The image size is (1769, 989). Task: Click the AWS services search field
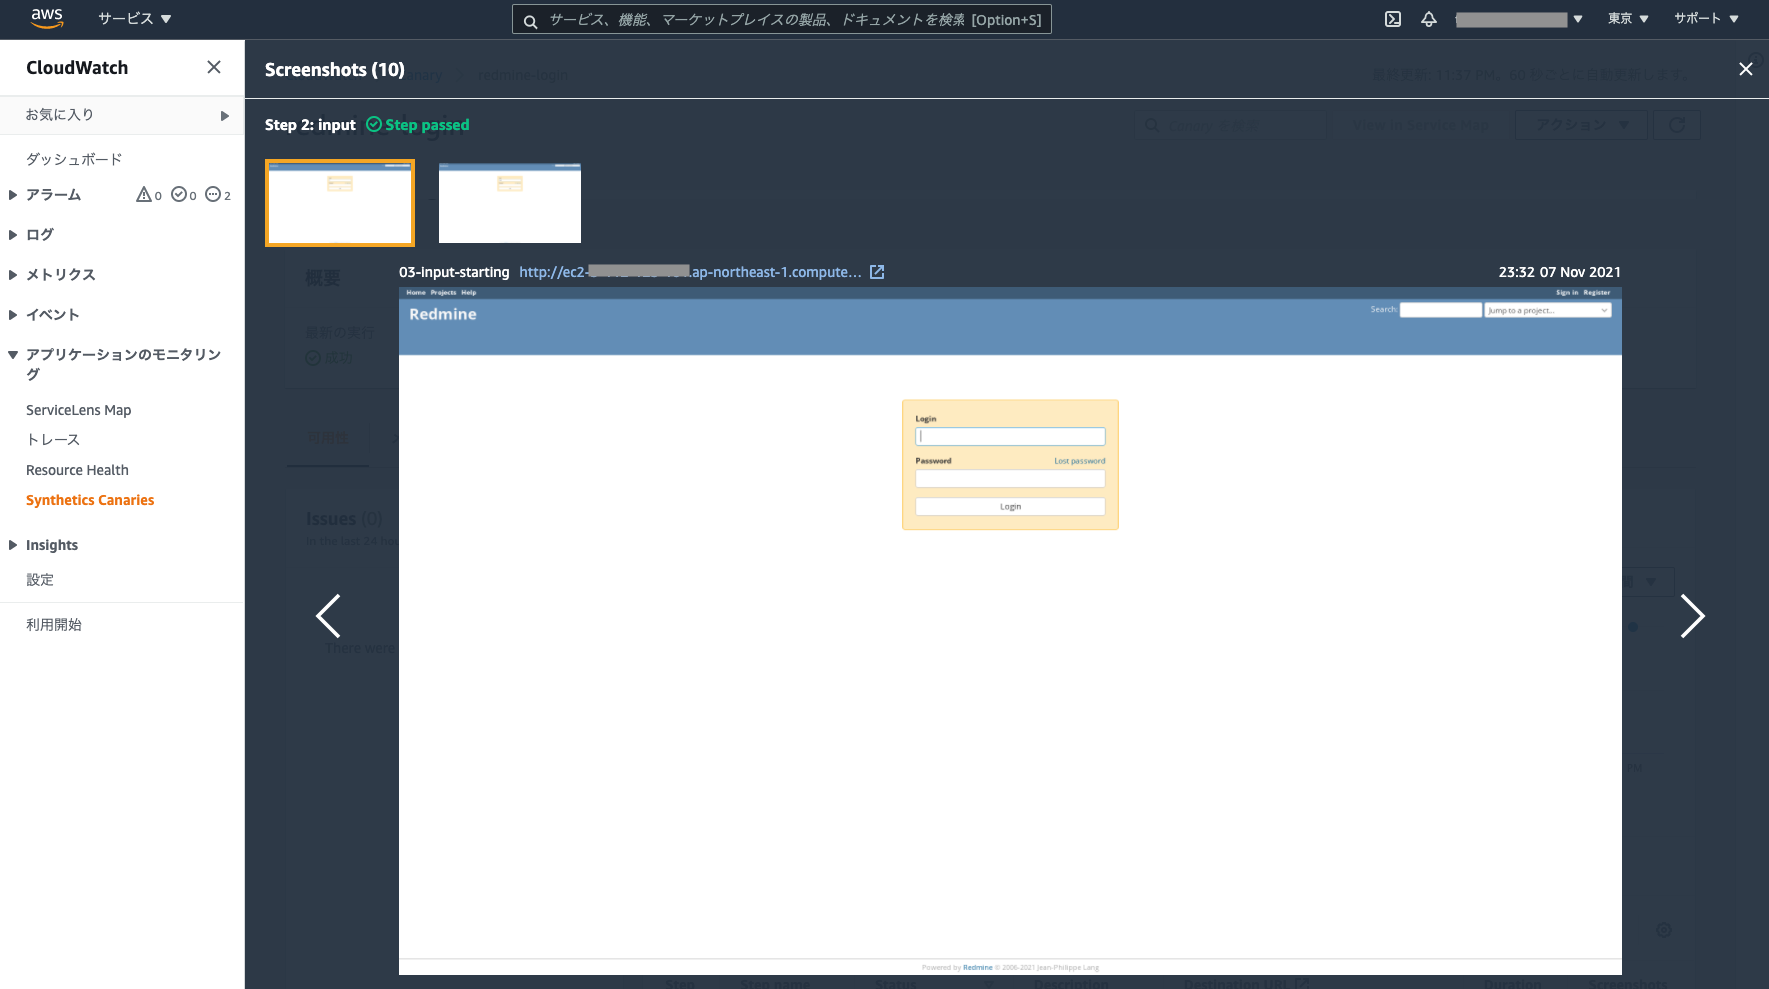click(781, 19)
